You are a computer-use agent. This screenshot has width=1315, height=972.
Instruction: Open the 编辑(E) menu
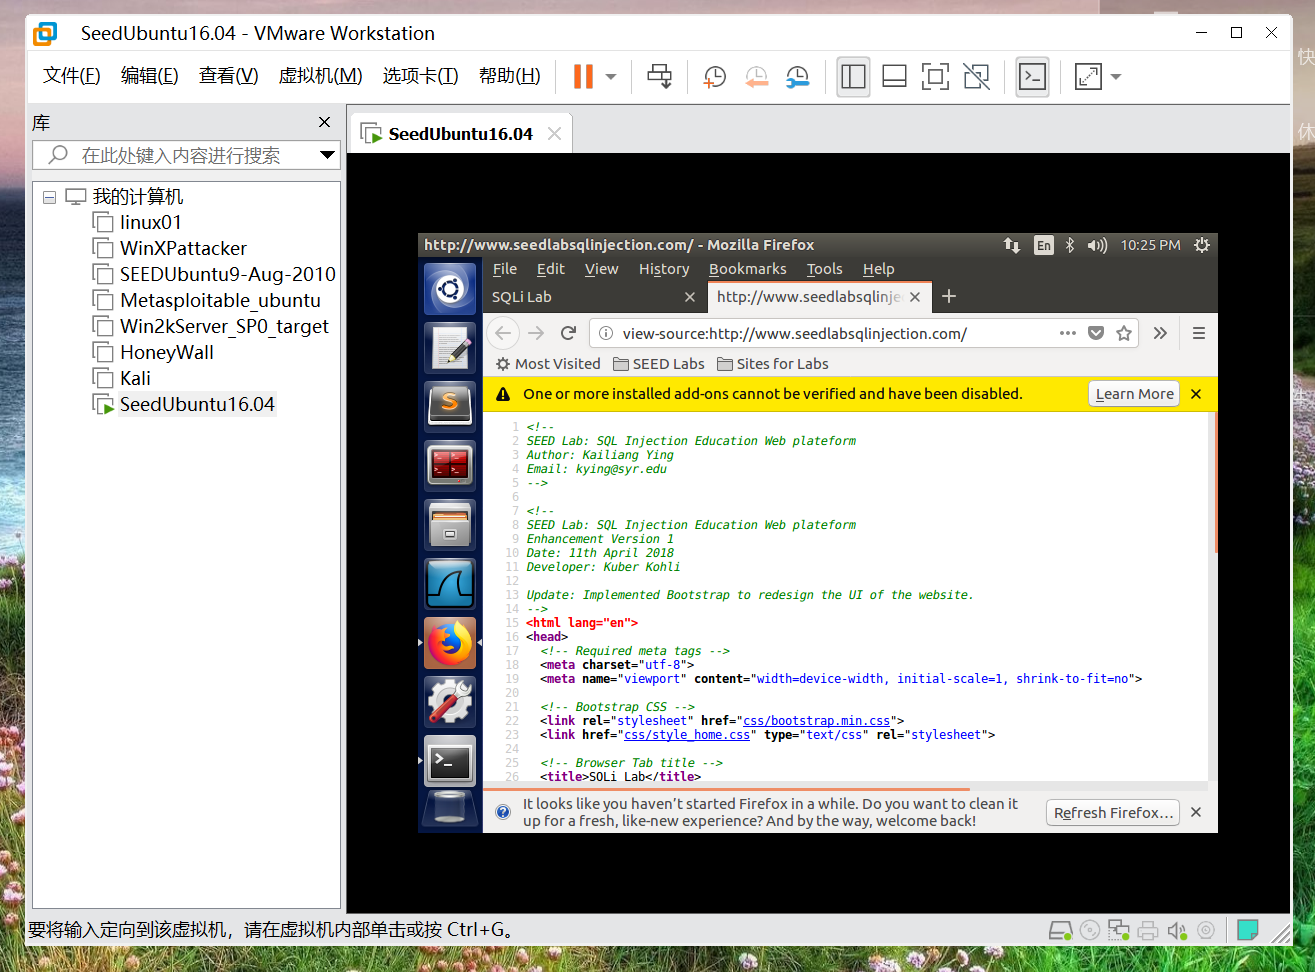150,76
